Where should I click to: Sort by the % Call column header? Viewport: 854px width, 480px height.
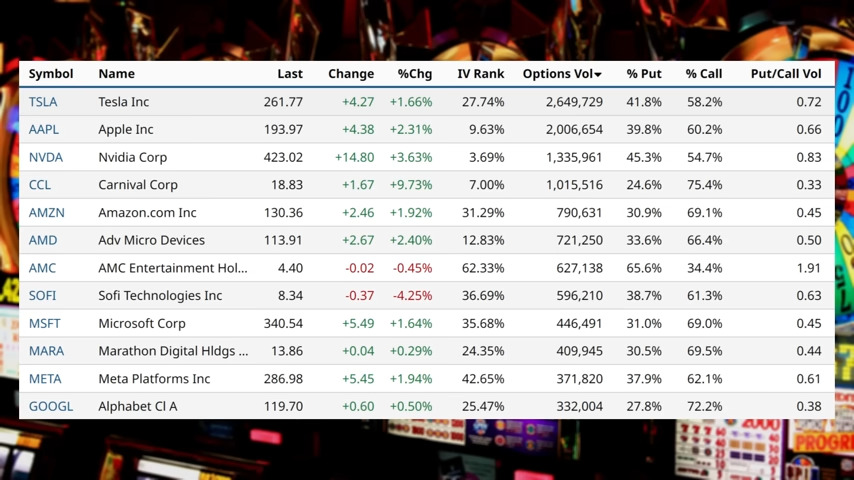[704, 74]
